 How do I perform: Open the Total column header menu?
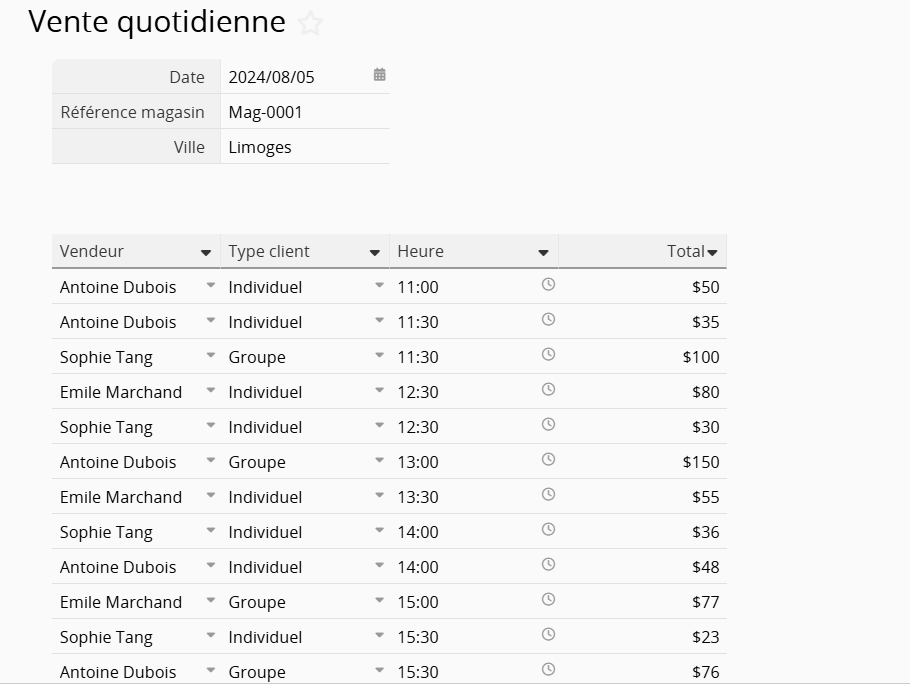coord(713,253)
